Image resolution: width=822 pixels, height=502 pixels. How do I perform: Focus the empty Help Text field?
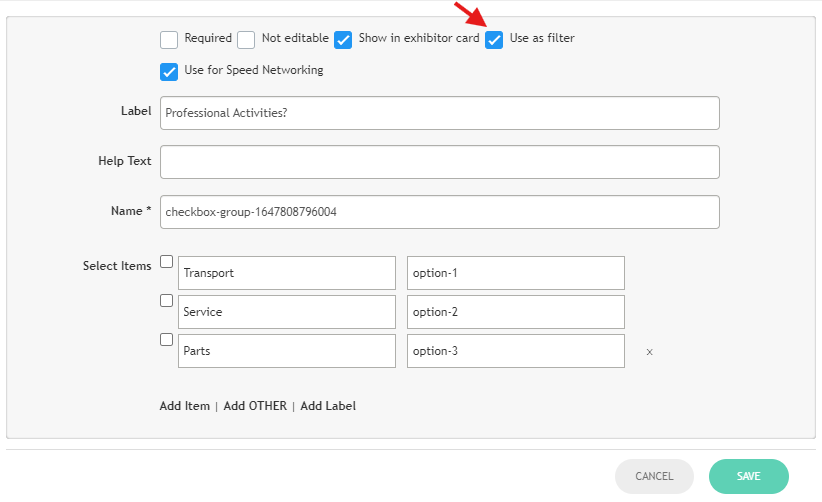pos(439,162)
